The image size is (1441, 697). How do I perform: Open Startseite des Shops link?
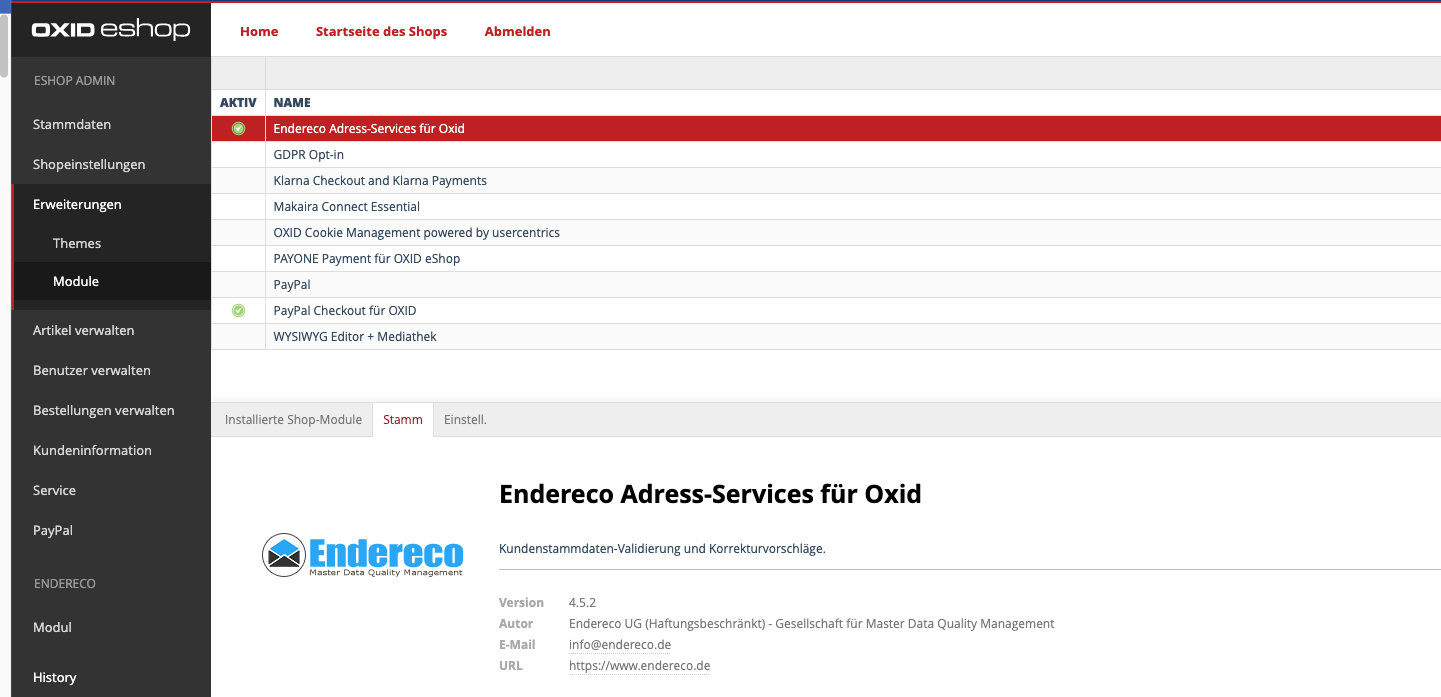coord(381,31)
